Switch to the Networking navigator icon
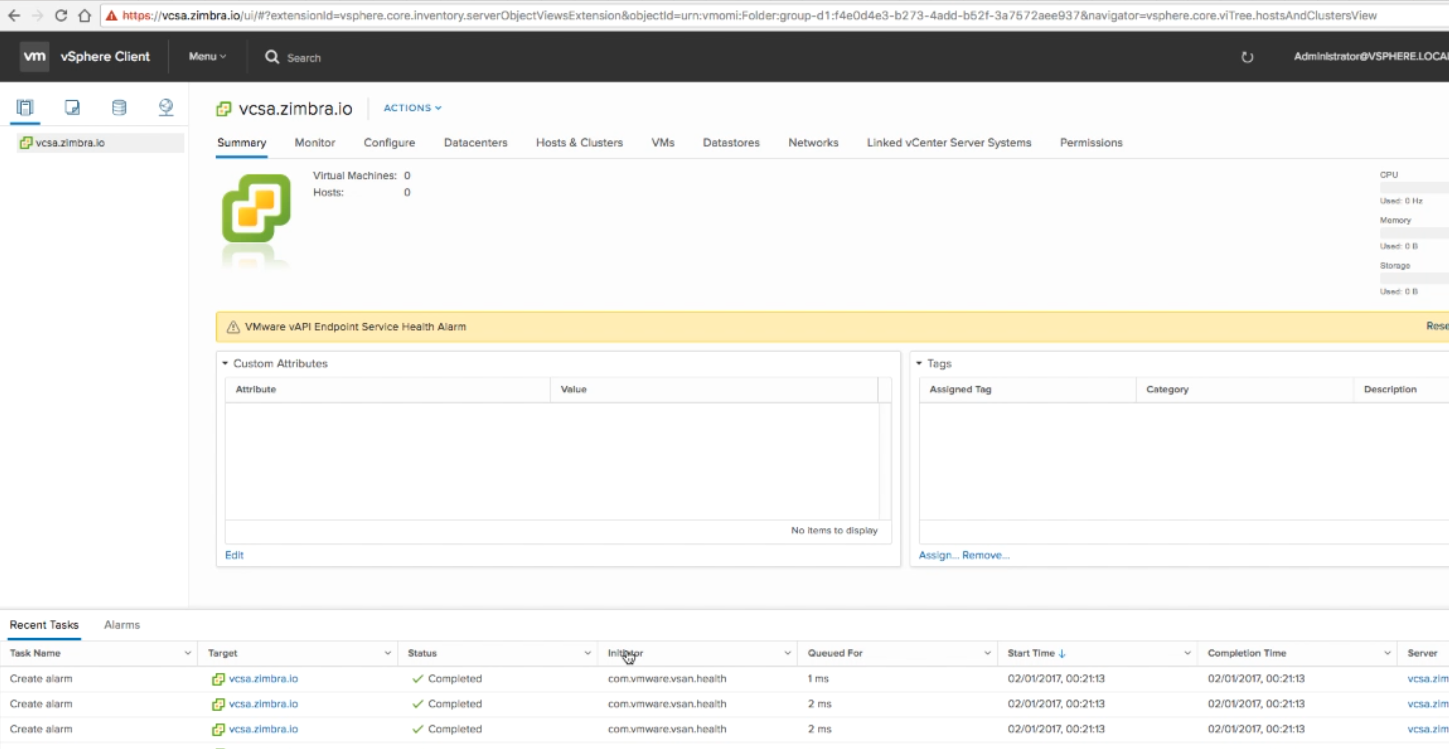 [x=166, y=108]
